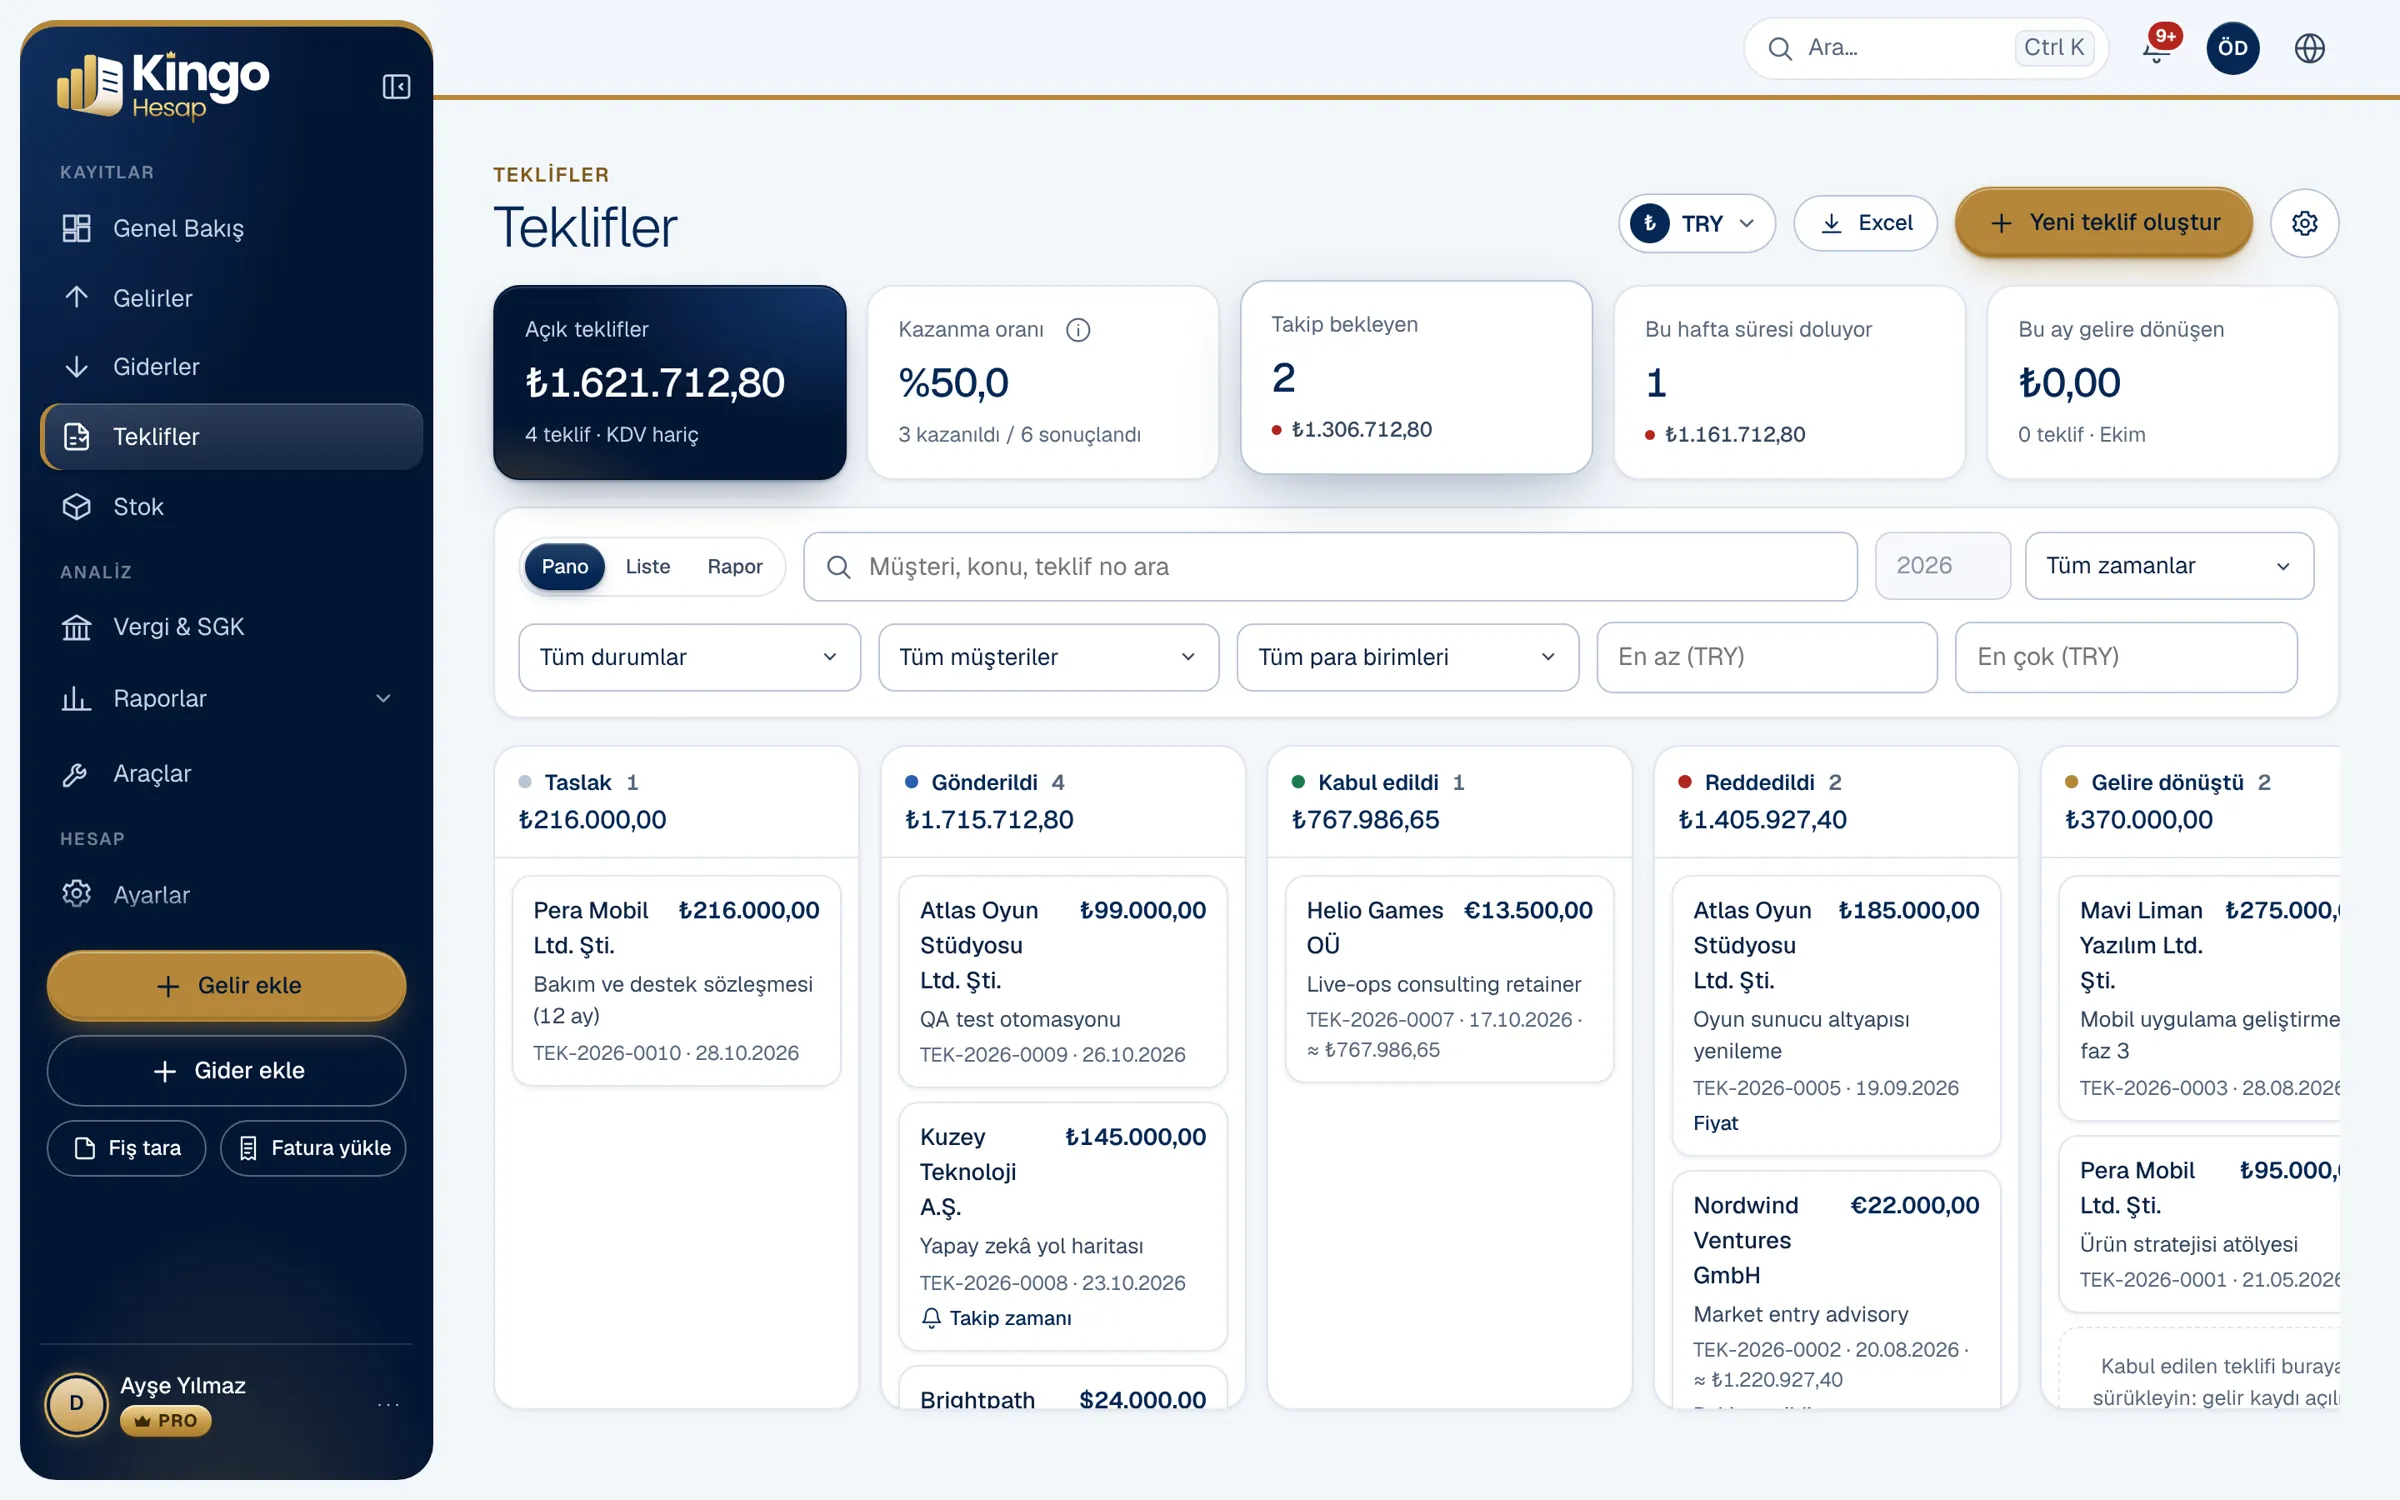Viewport: 2400px width, 1500px height.
Task: Open the Tüm zamanlar dropdown
Action: (x=2169, y=566)
